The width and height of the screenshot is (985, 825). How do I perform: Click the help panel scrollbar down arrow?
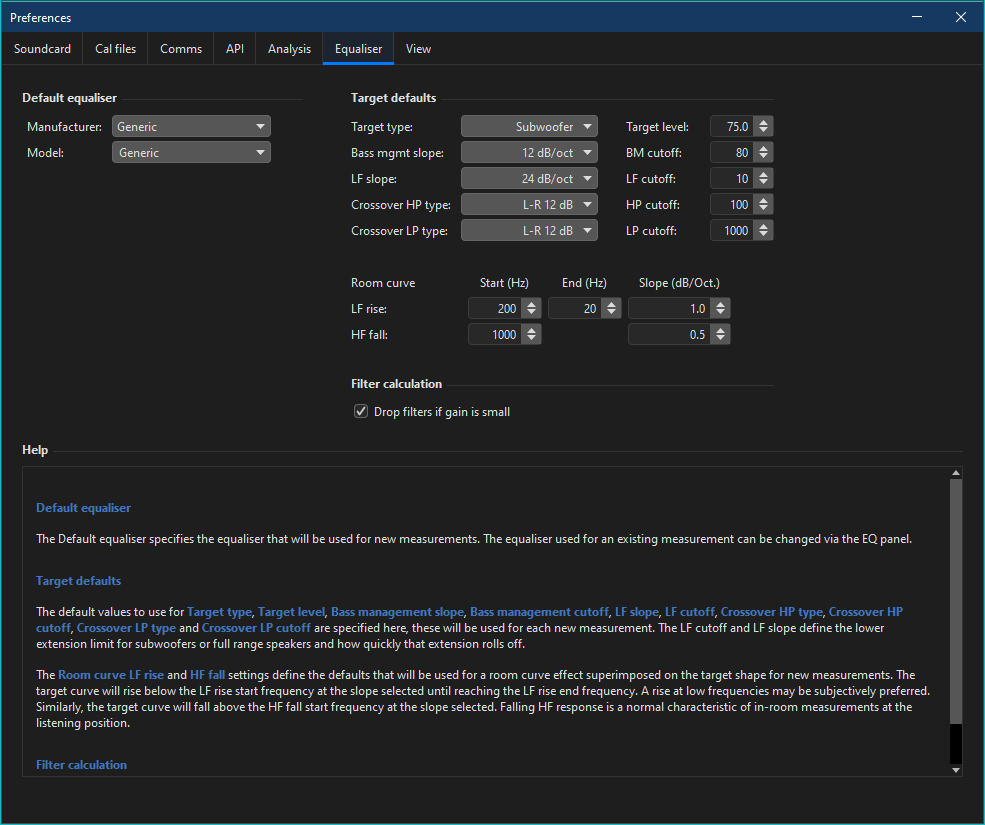click(955, 770)
